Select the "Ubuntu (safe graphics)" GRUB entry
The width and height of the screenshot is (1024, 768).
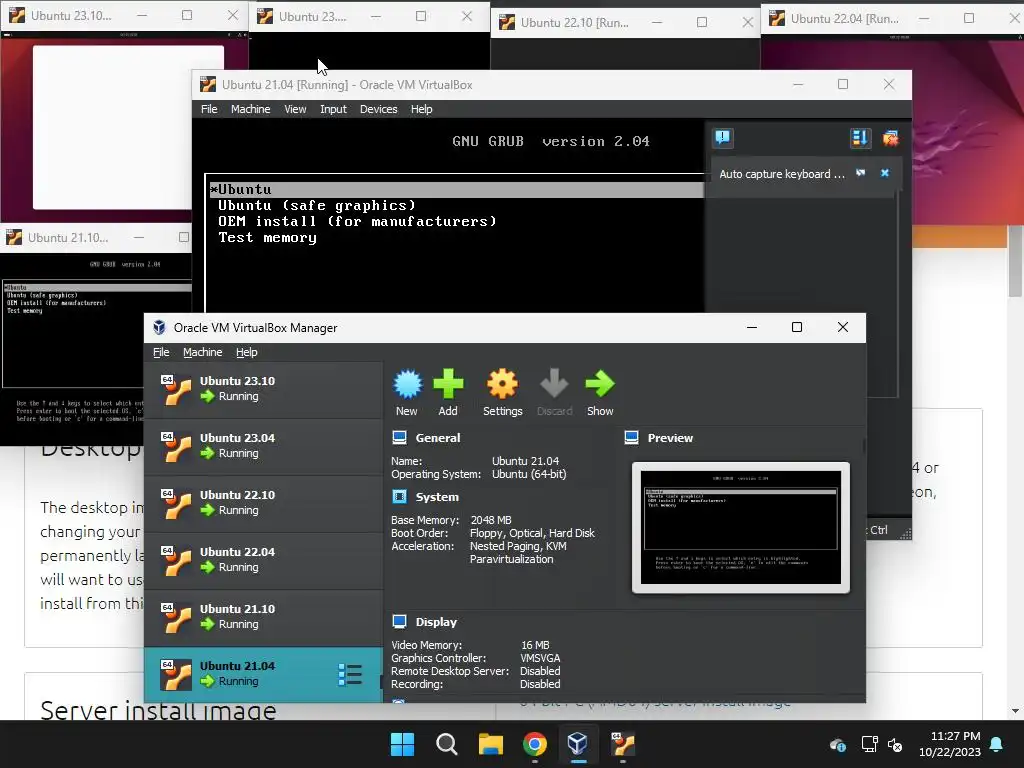tap(317, 205)
